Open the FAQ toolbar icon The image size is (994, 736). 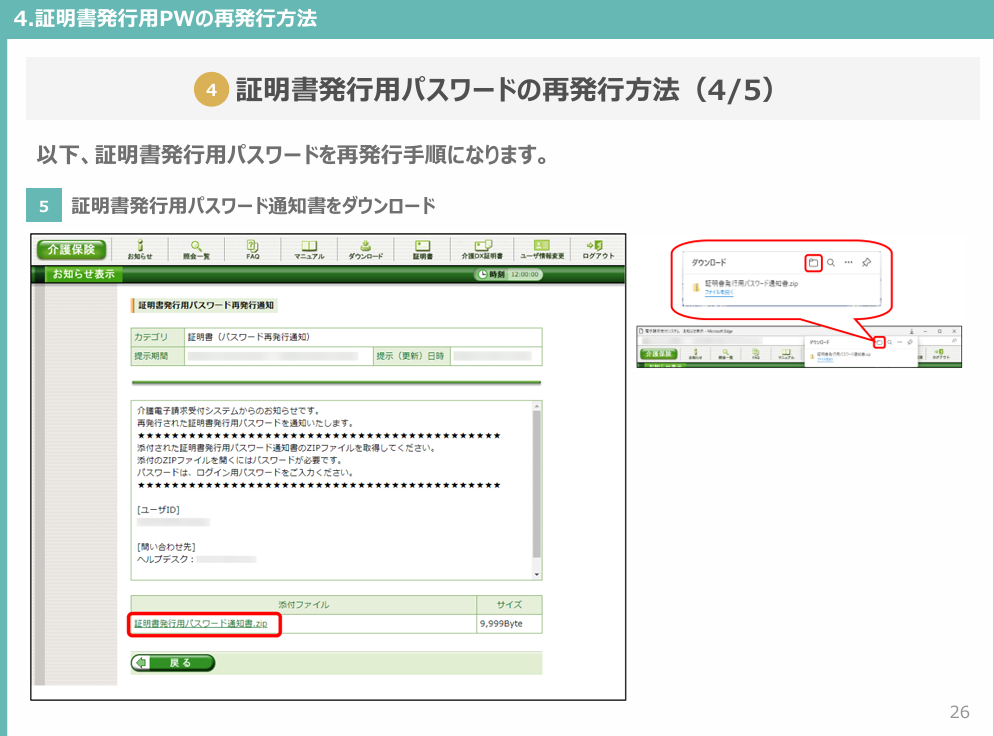point(254,248)
